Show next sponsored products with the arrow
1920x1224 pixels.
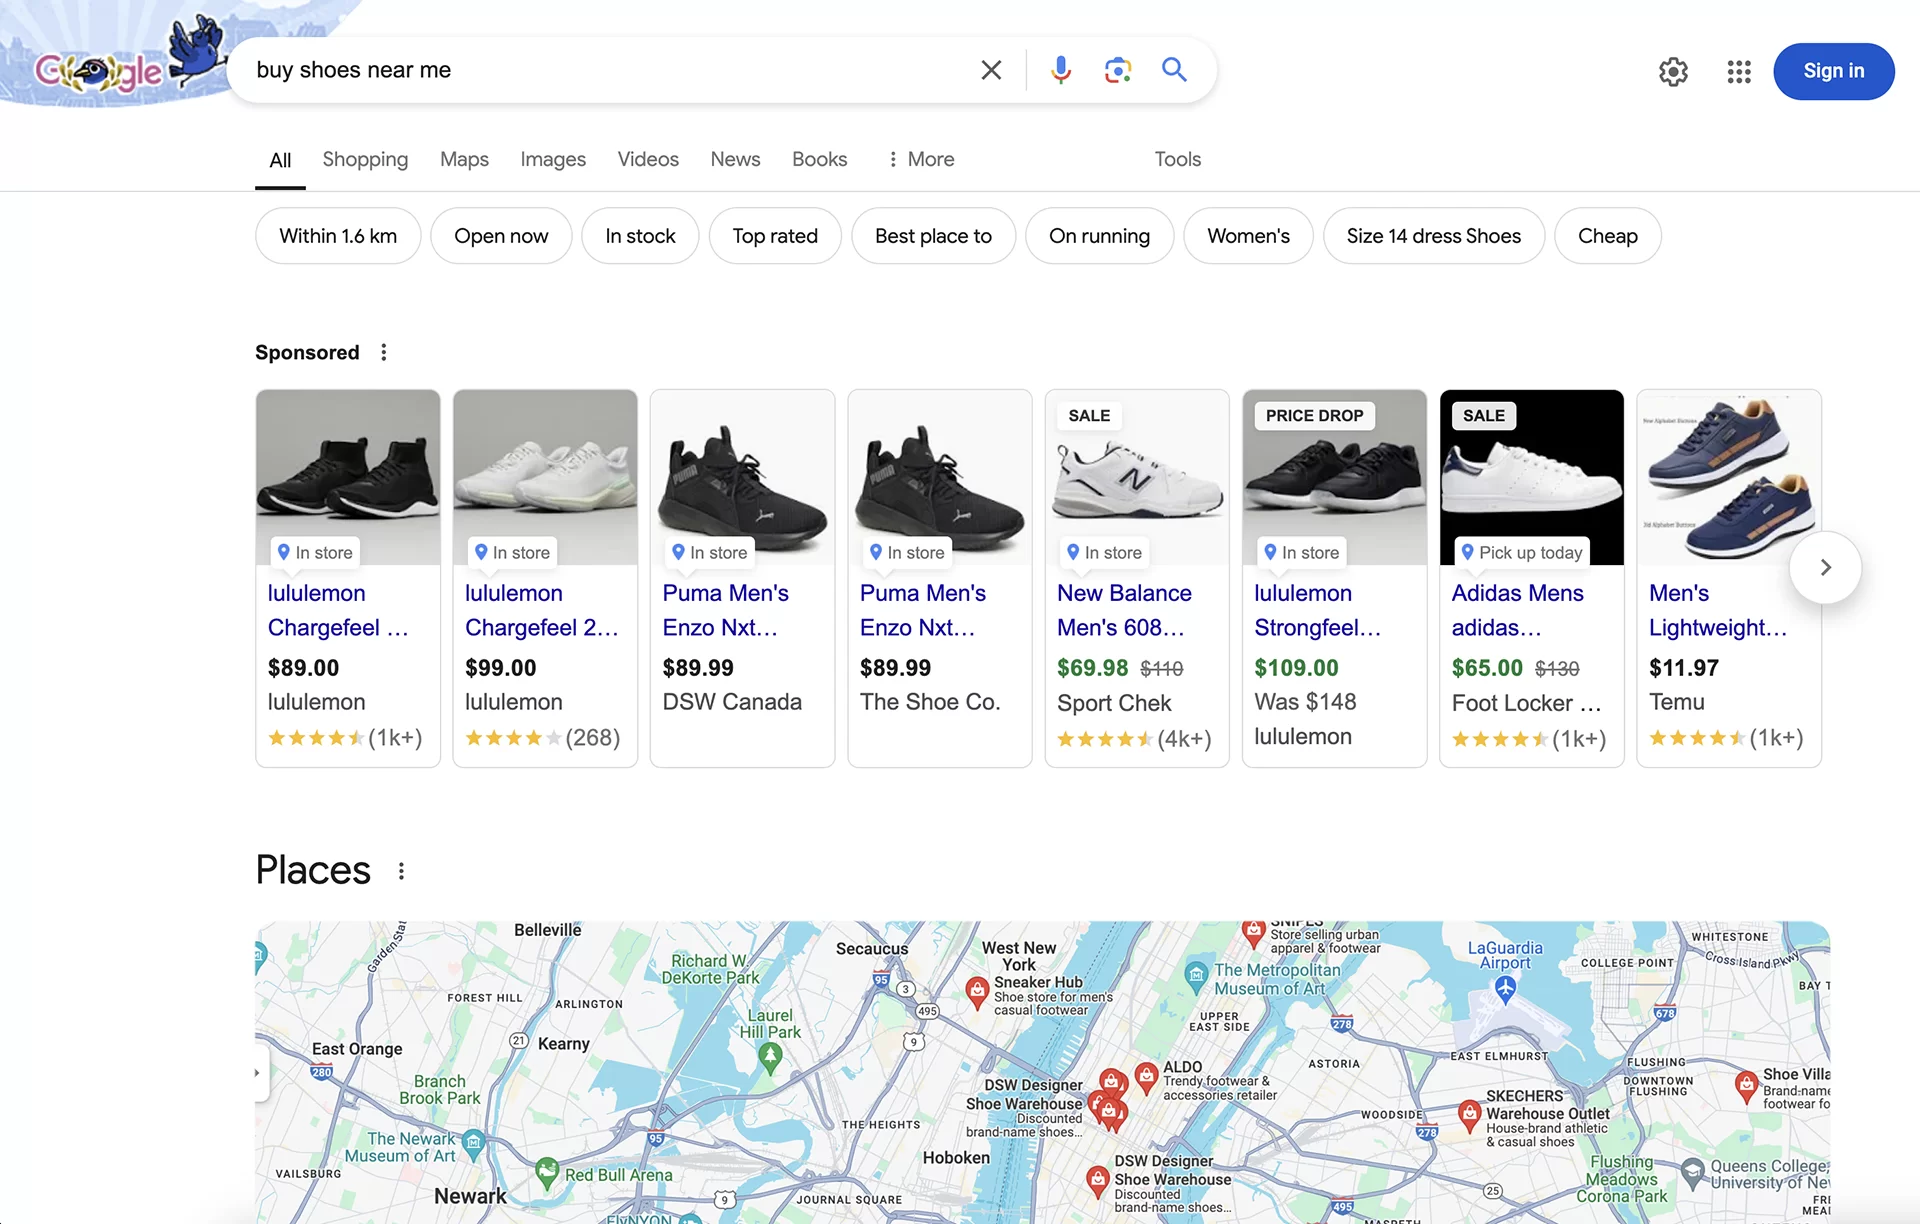point(1825,568)
